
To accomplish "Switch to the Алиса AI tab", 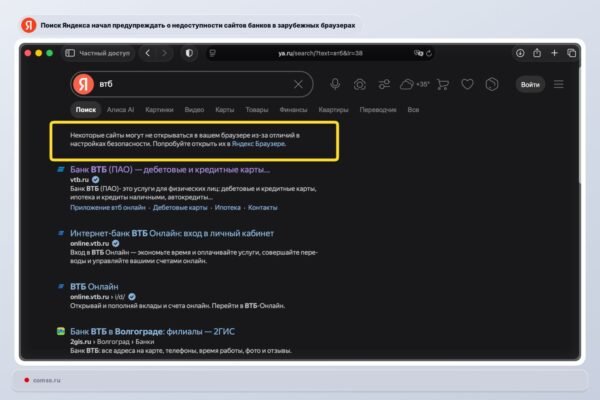I will 120,110.
